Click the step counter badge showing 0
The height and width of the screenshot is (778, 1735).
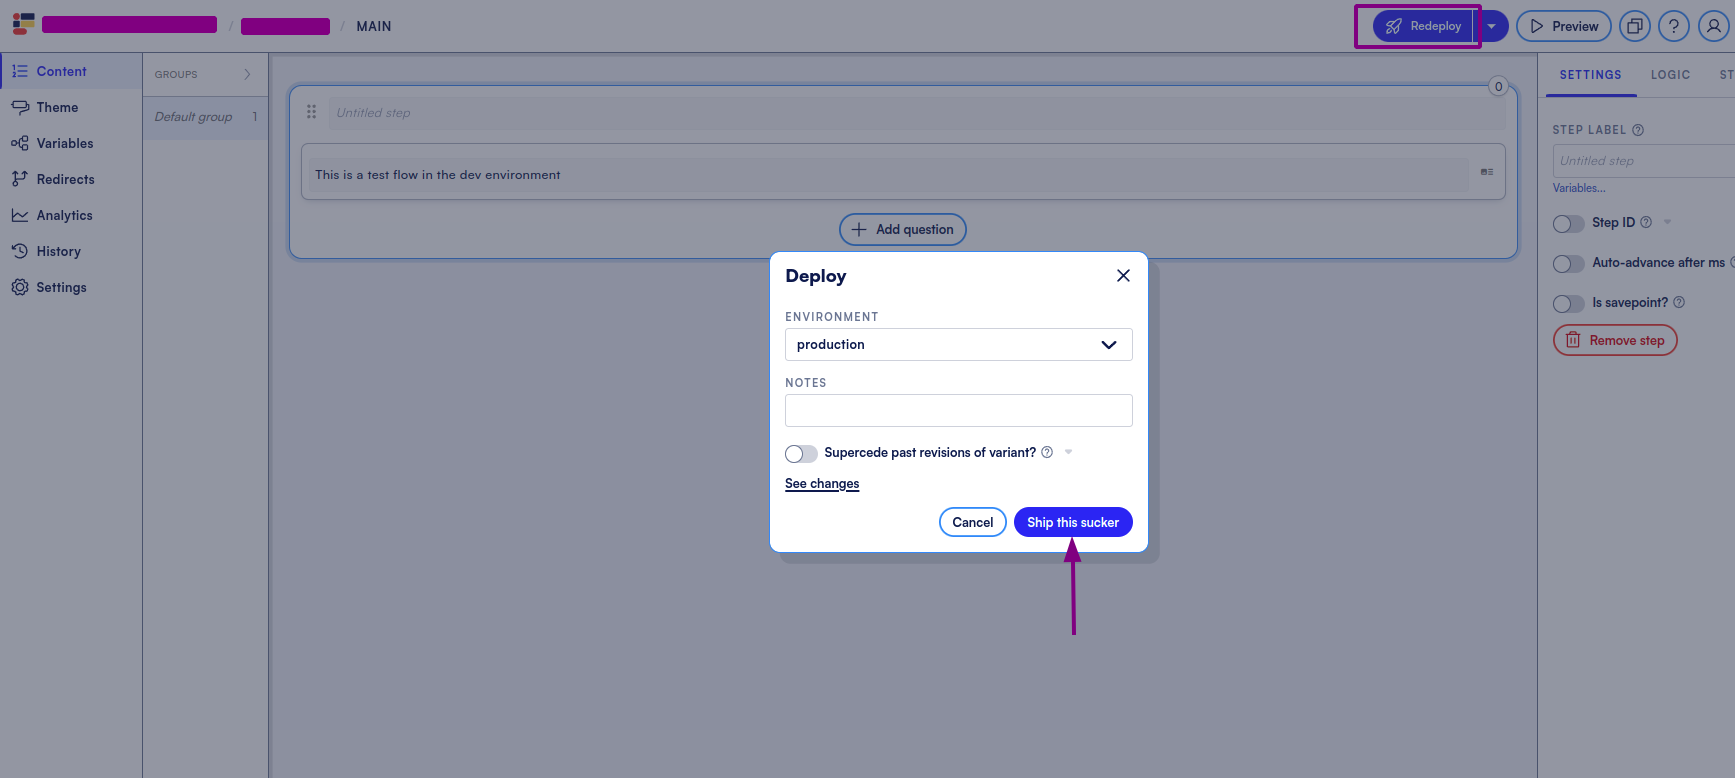pyautogui.click(x=1498, y=86)
